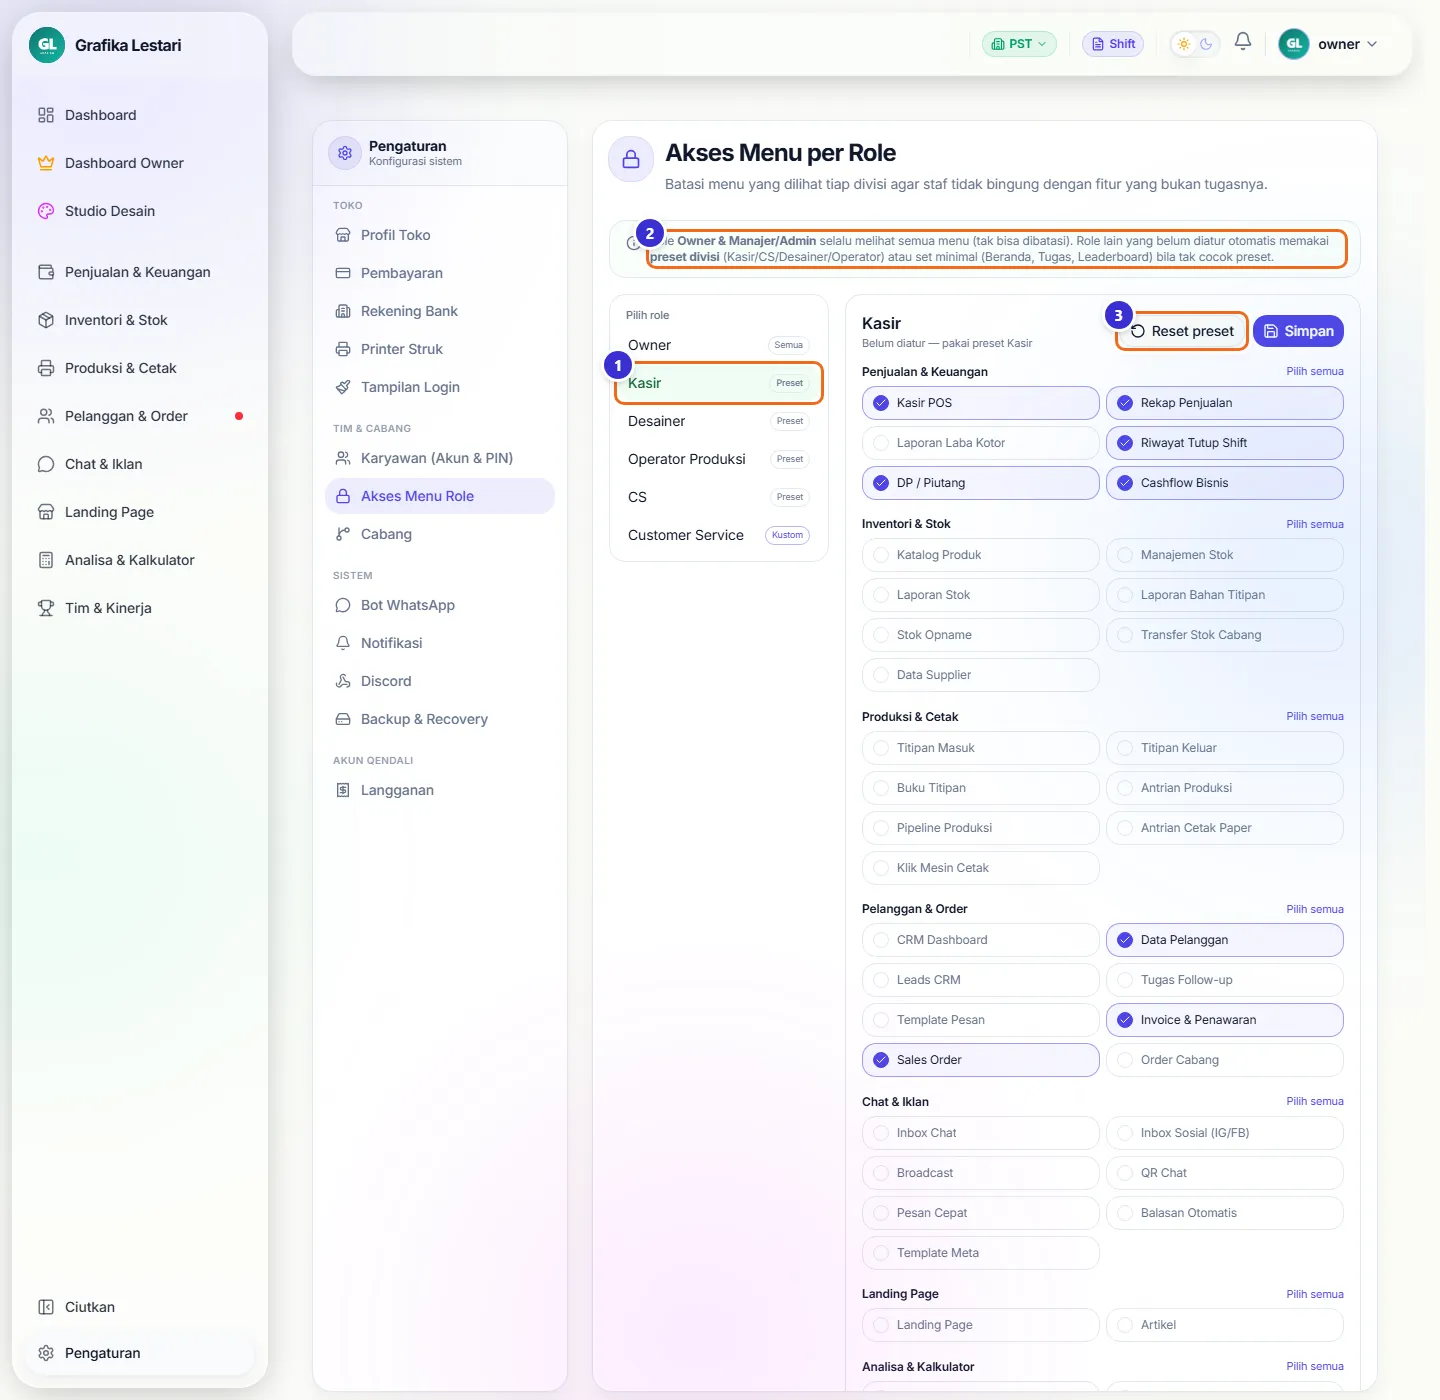The width and height of the screenshot is (1440, 1400).
Task: Click the notification bell icon
Action: point(1243,42)
